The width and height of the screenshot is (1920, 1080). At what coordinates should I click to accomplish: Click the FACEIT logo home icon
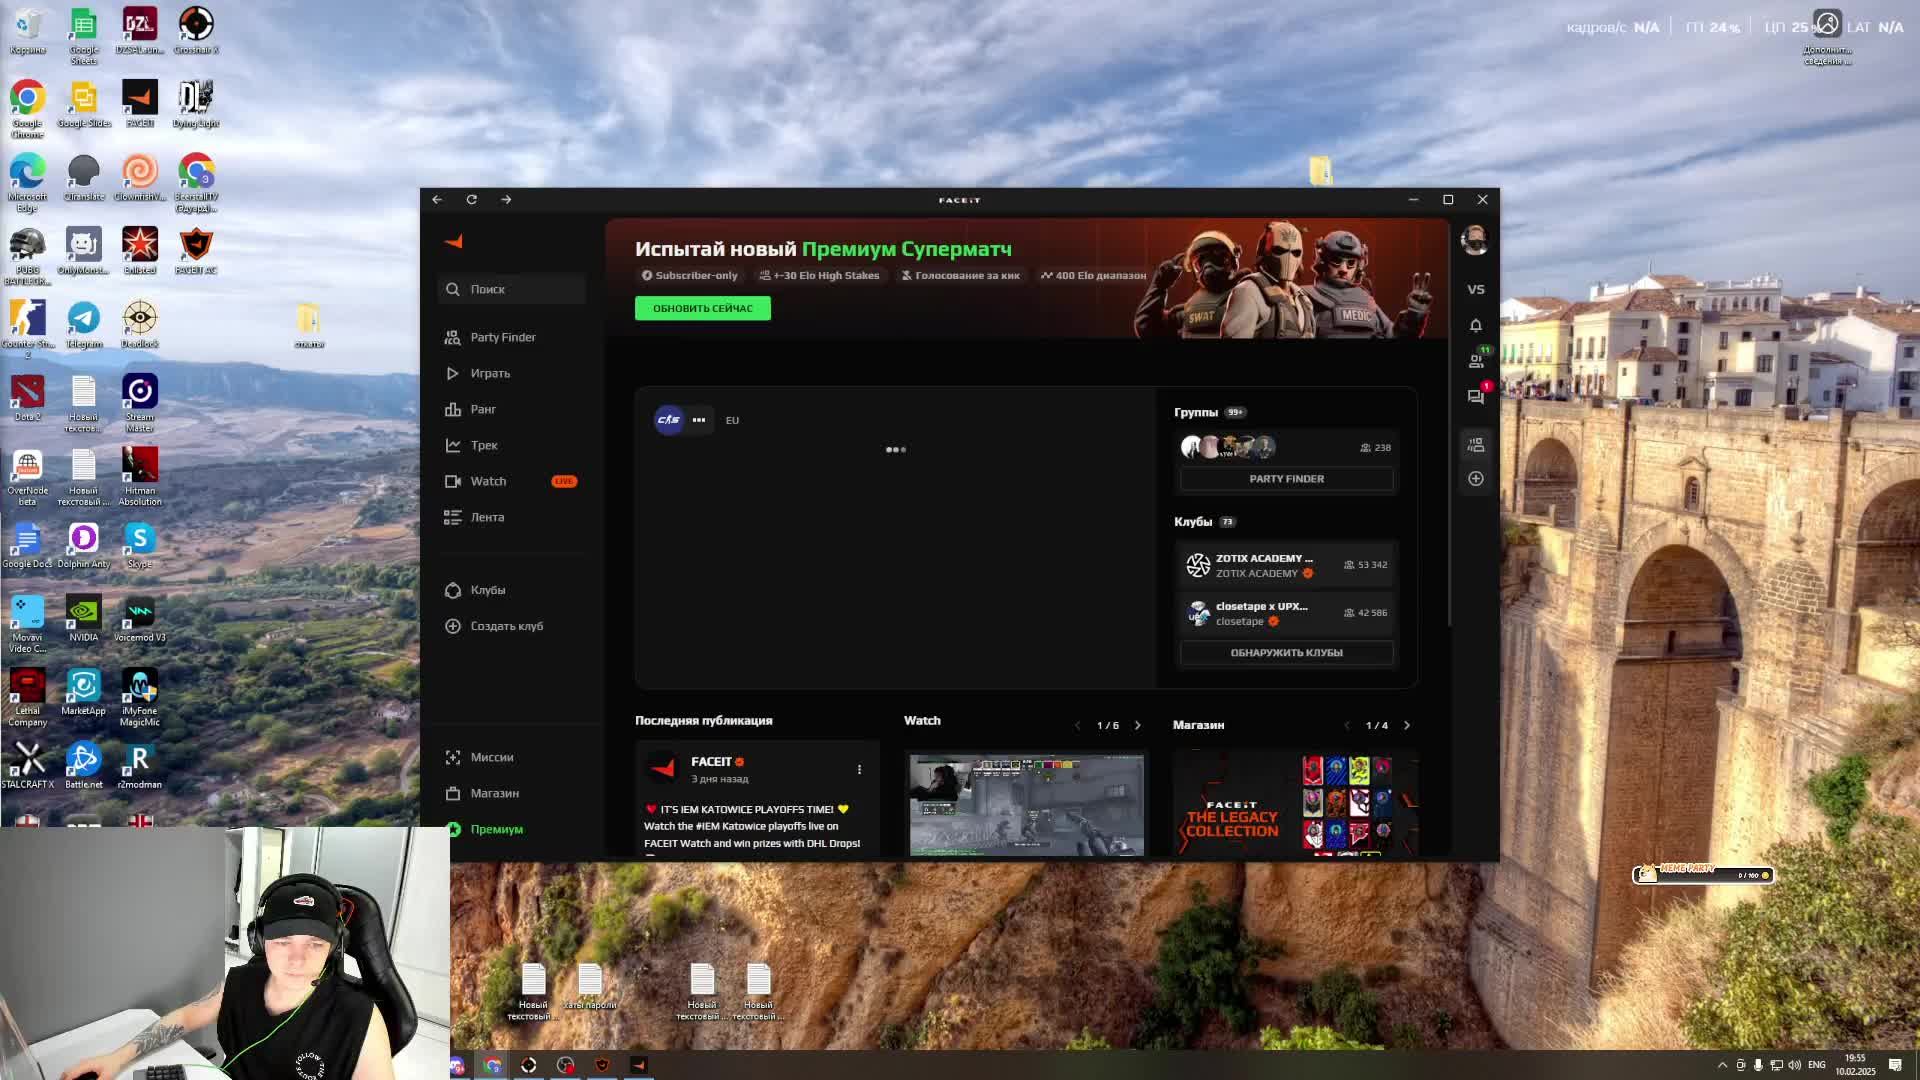pos(454,241)
